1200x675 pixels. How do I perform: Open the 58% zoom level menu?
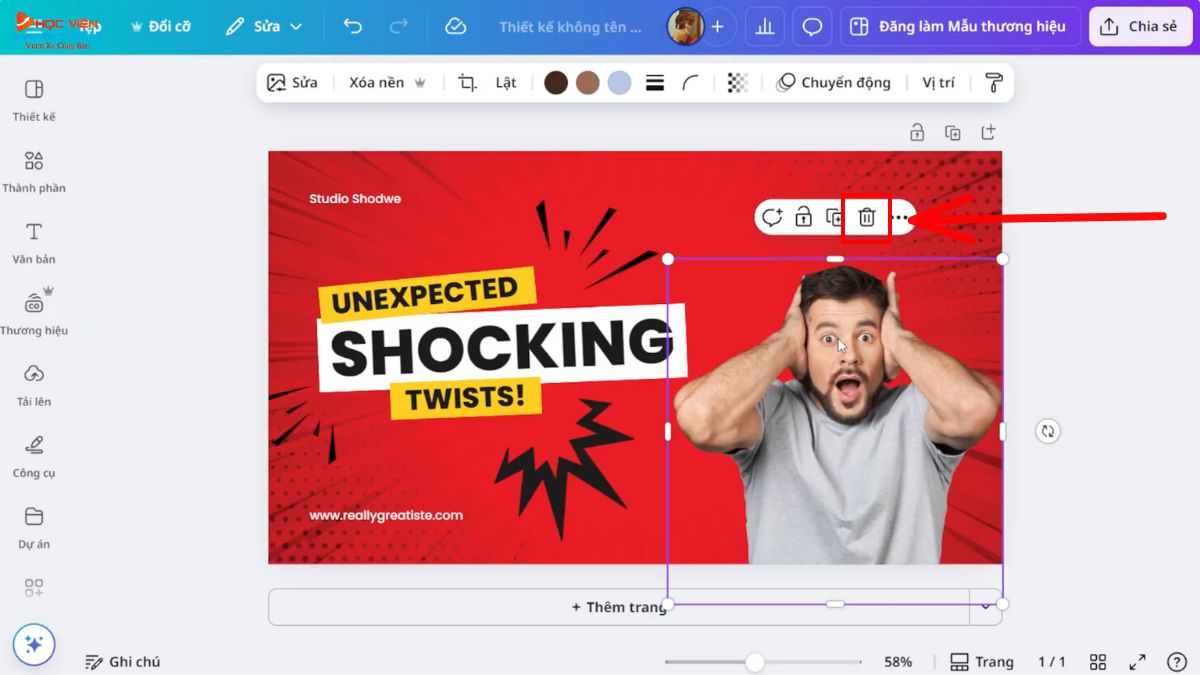pos(898,662)
